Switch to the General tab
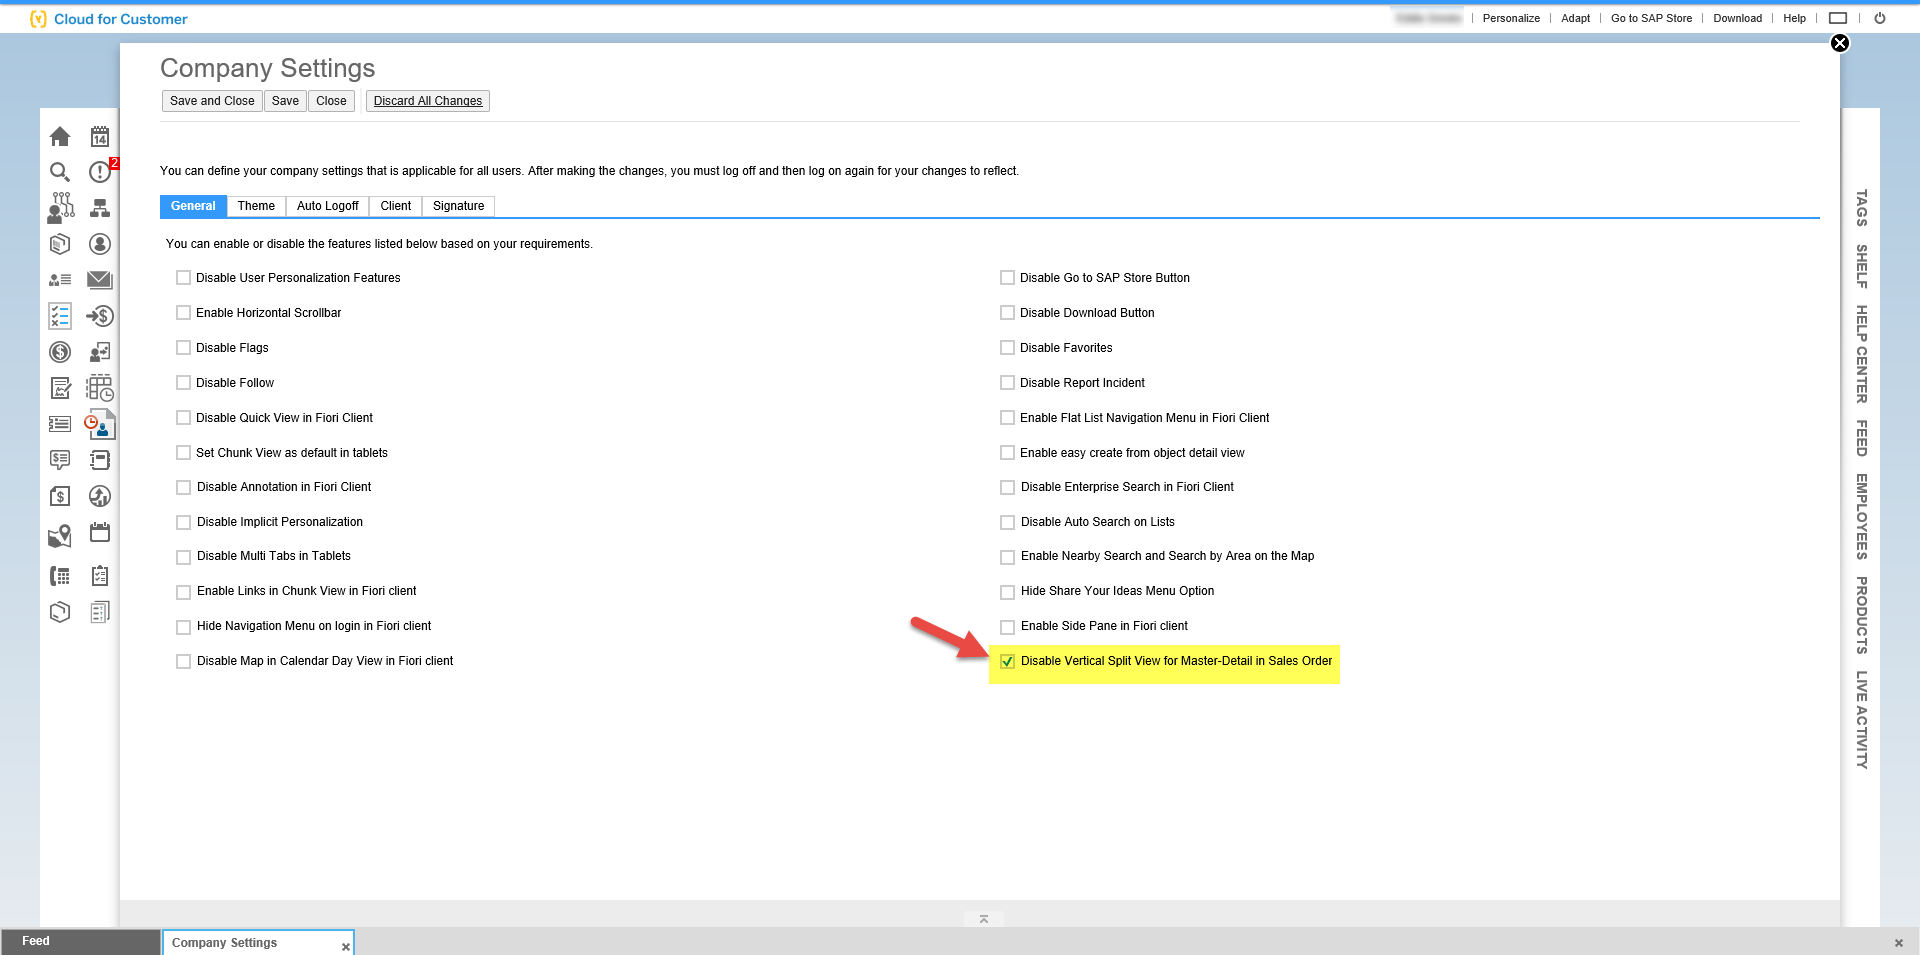Image resolution: width=1920 pixels, height=955 pixels. (193, 206)
